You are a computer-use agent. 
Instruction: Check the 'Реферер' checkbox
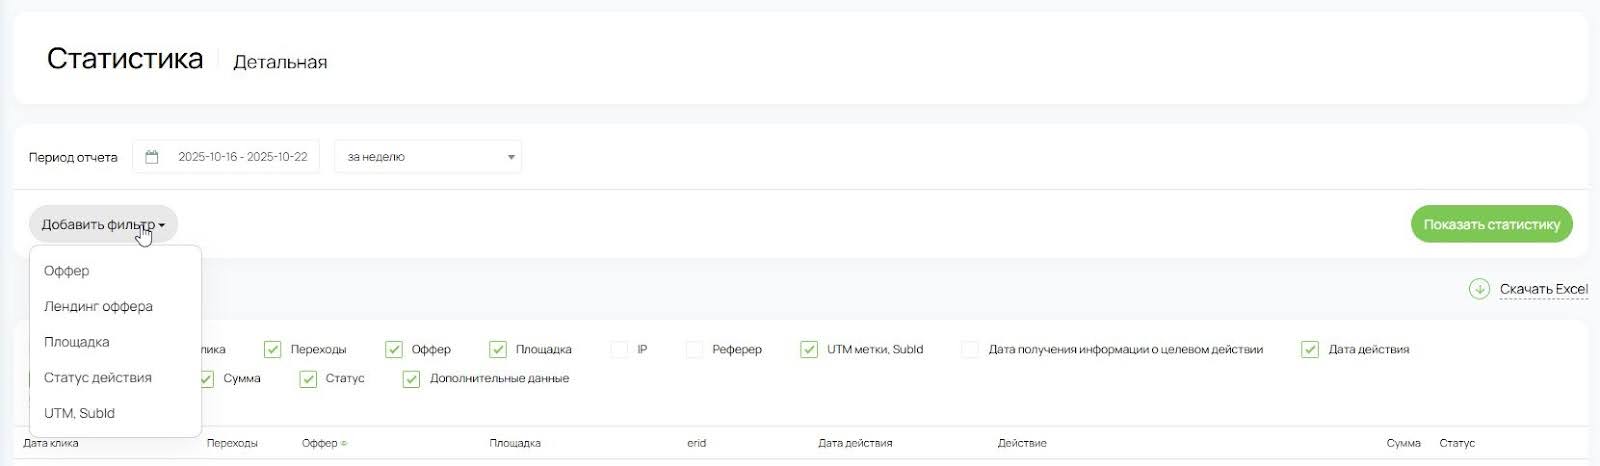[x=694, y=349]
